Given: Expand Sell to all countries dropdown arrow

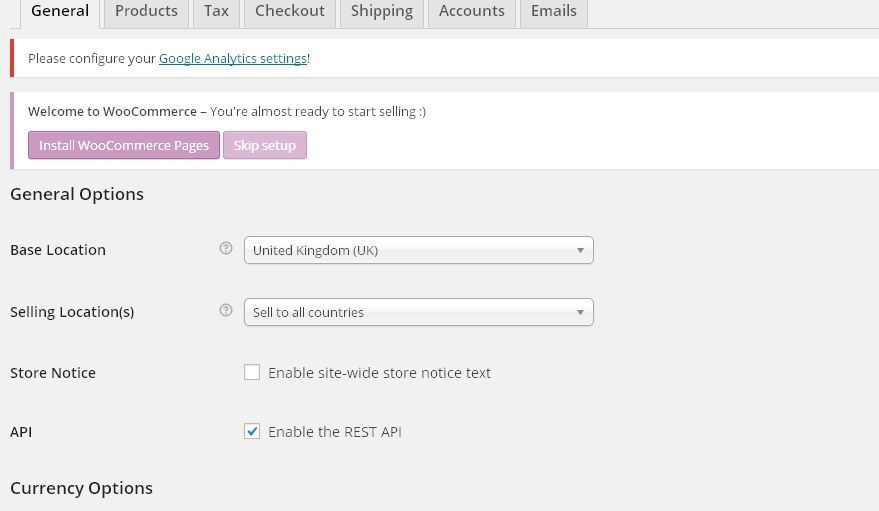Looking at the screenshot, I should (581, 313).
